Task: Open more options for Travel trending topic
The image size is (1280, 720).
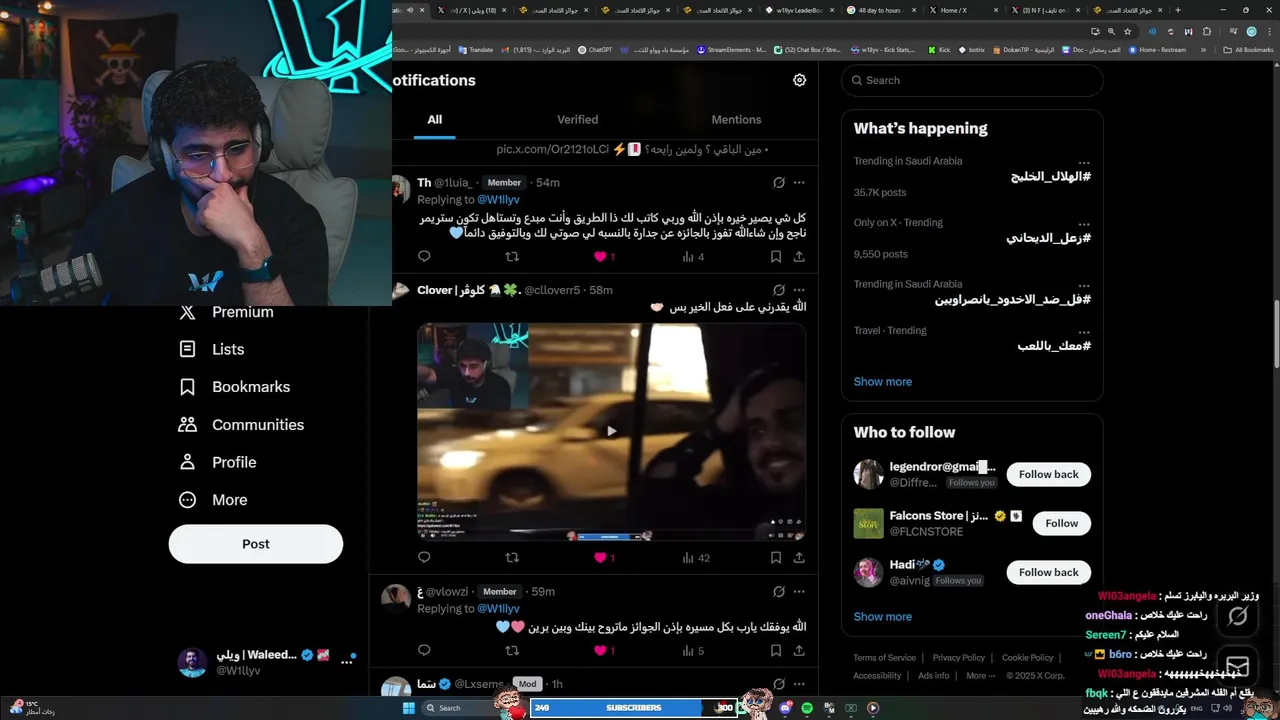Action: pyautogui.click(x=1084, y=331)
